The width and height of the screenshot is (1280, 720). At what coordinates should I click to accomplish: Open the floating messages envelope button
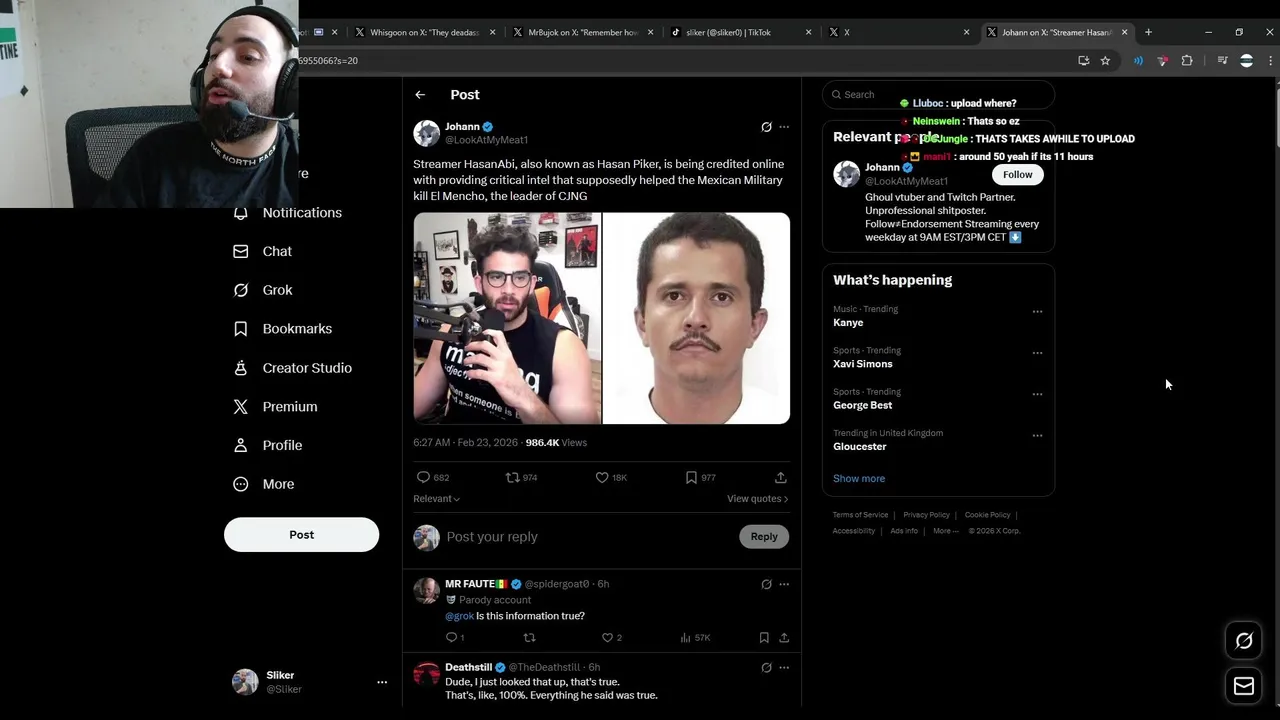click(1244, 686)
